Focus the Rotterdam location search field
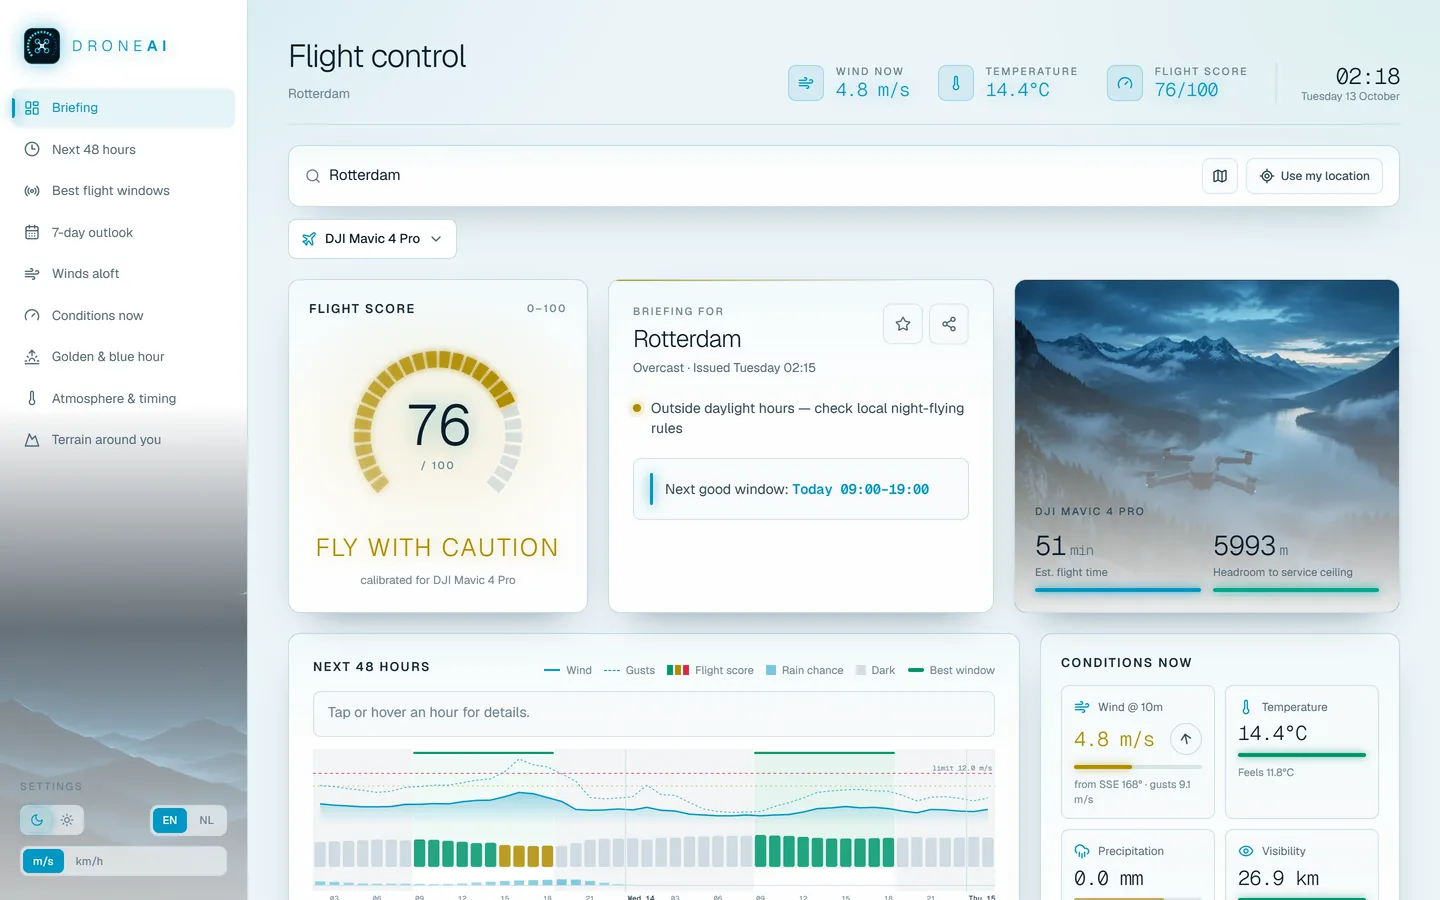1440x900 pixels. coord(760,175)
